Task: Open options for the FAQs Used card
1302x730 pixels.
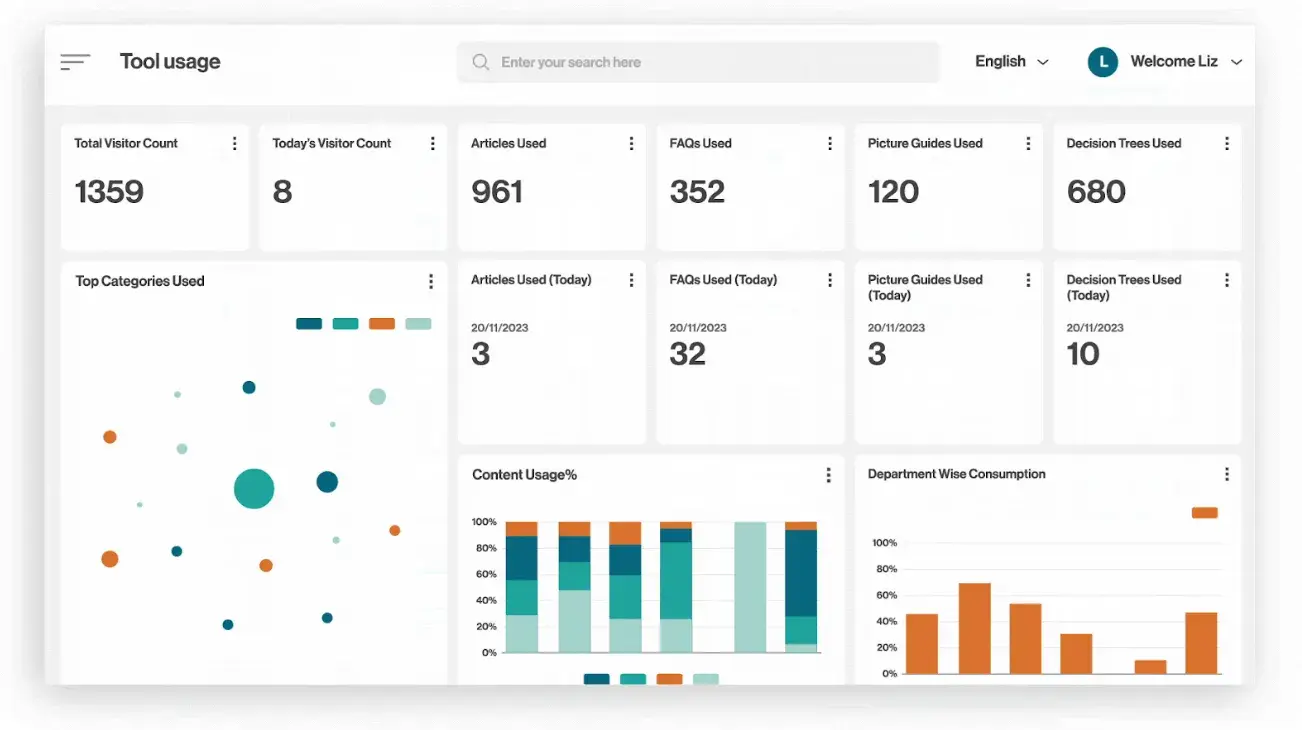Action: tap(829, 143)
